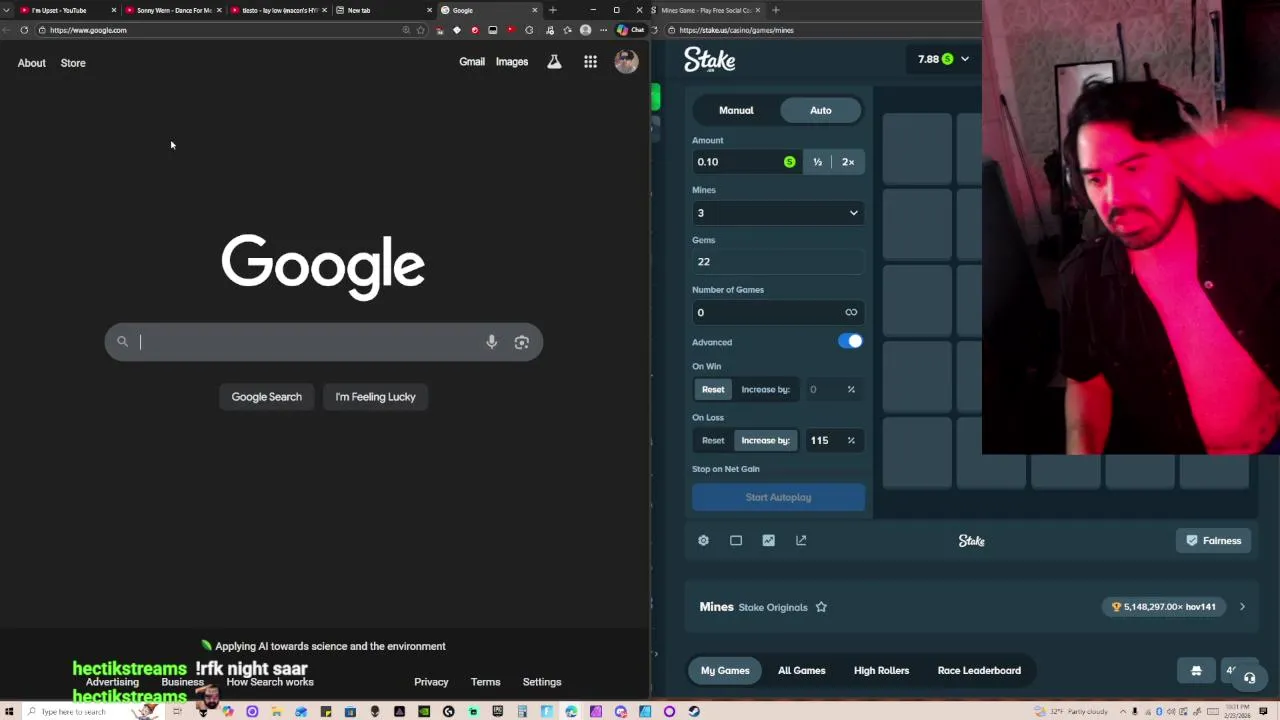1280x720 pixels.
Task: Reload the Google page
Action: (24, 30)
